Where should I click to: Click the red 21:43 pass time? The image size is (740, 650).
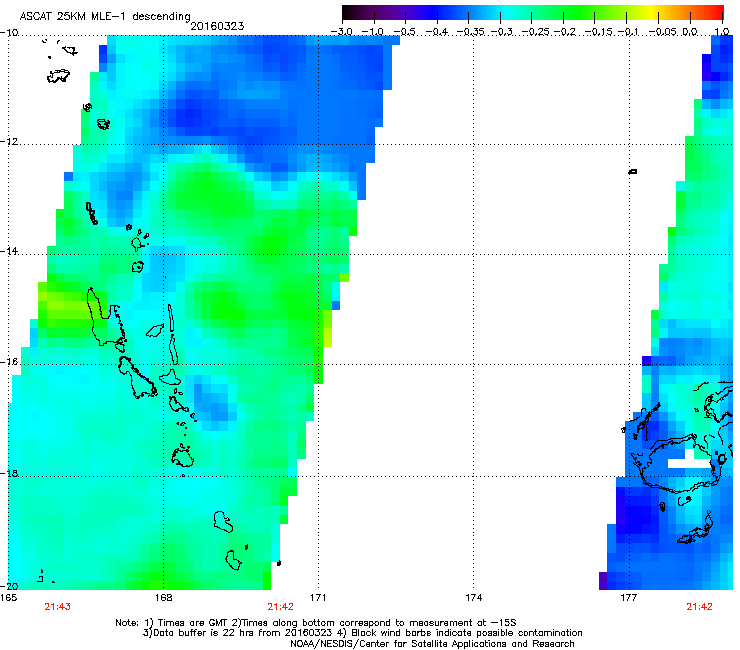[x=58, y=607]
